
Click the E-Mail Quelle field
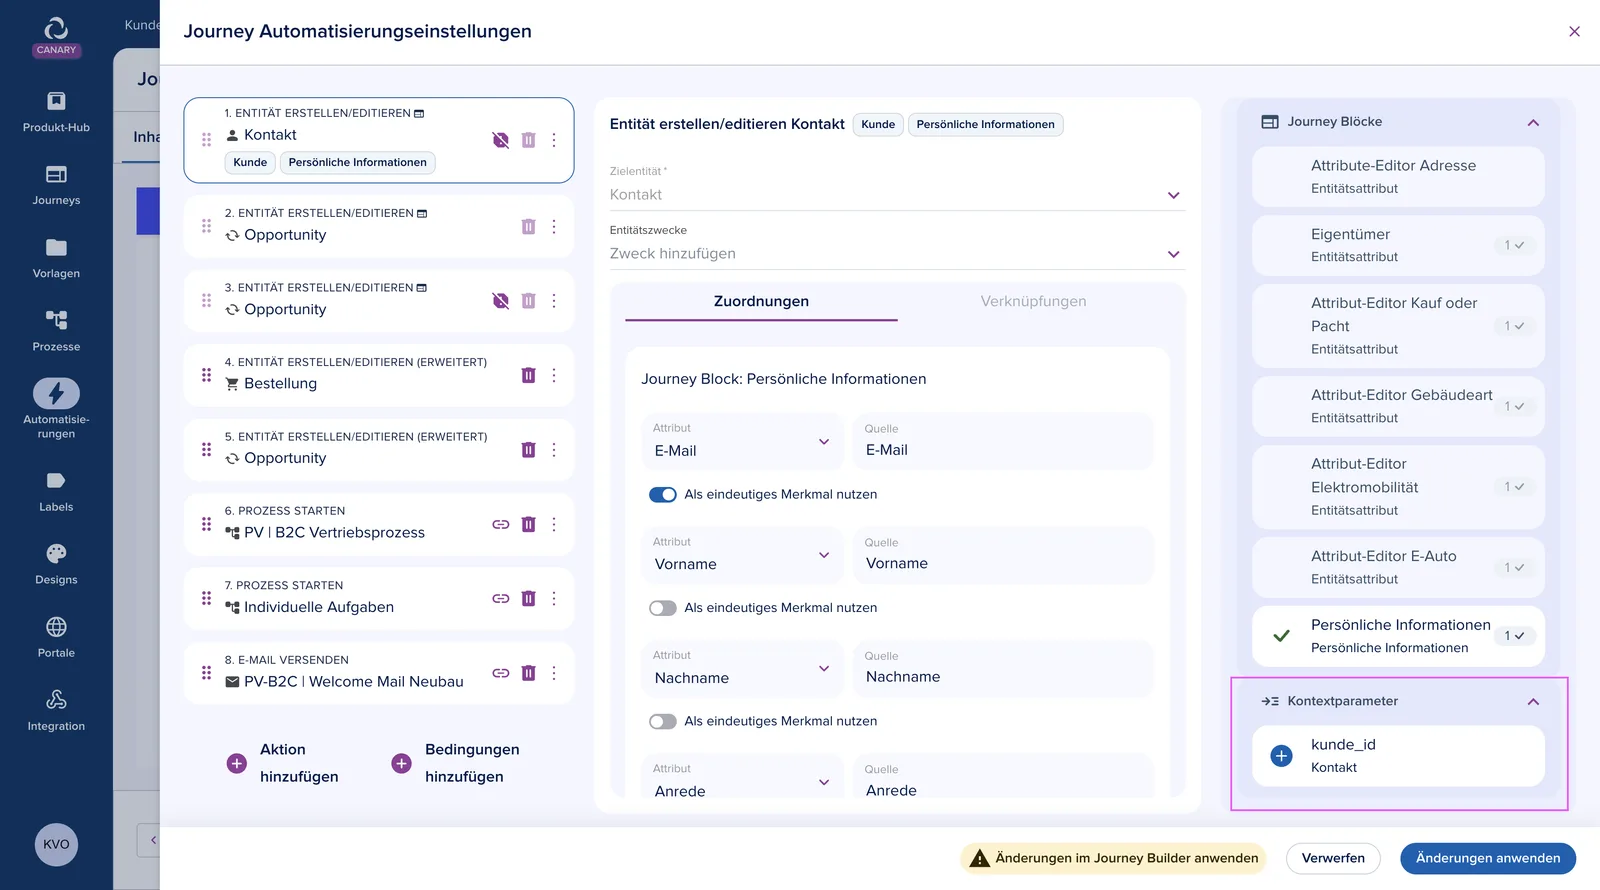[x=1003, y=441]
